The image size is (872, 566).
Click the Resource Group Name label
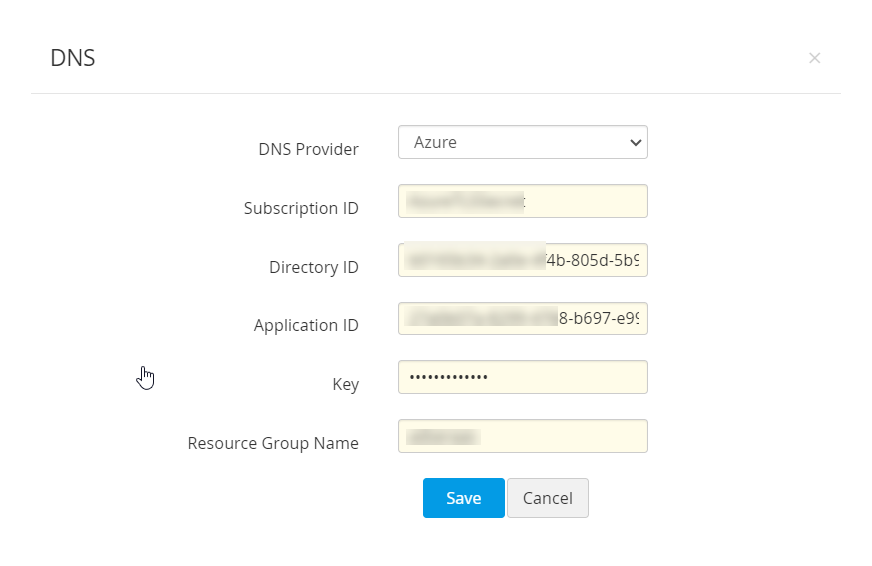(273, 442)
